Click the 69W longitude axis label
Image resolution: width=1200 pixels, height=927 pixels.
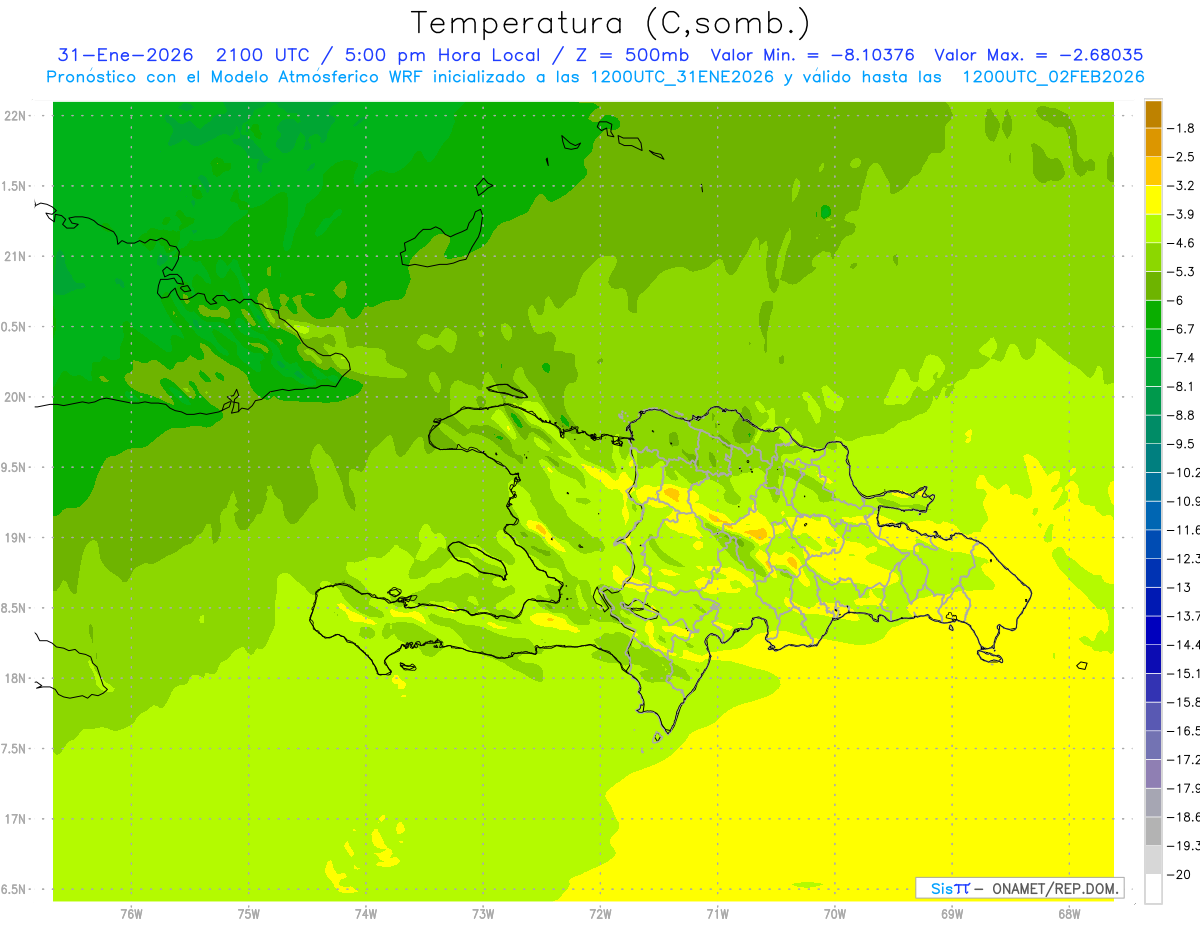point(952,914)
